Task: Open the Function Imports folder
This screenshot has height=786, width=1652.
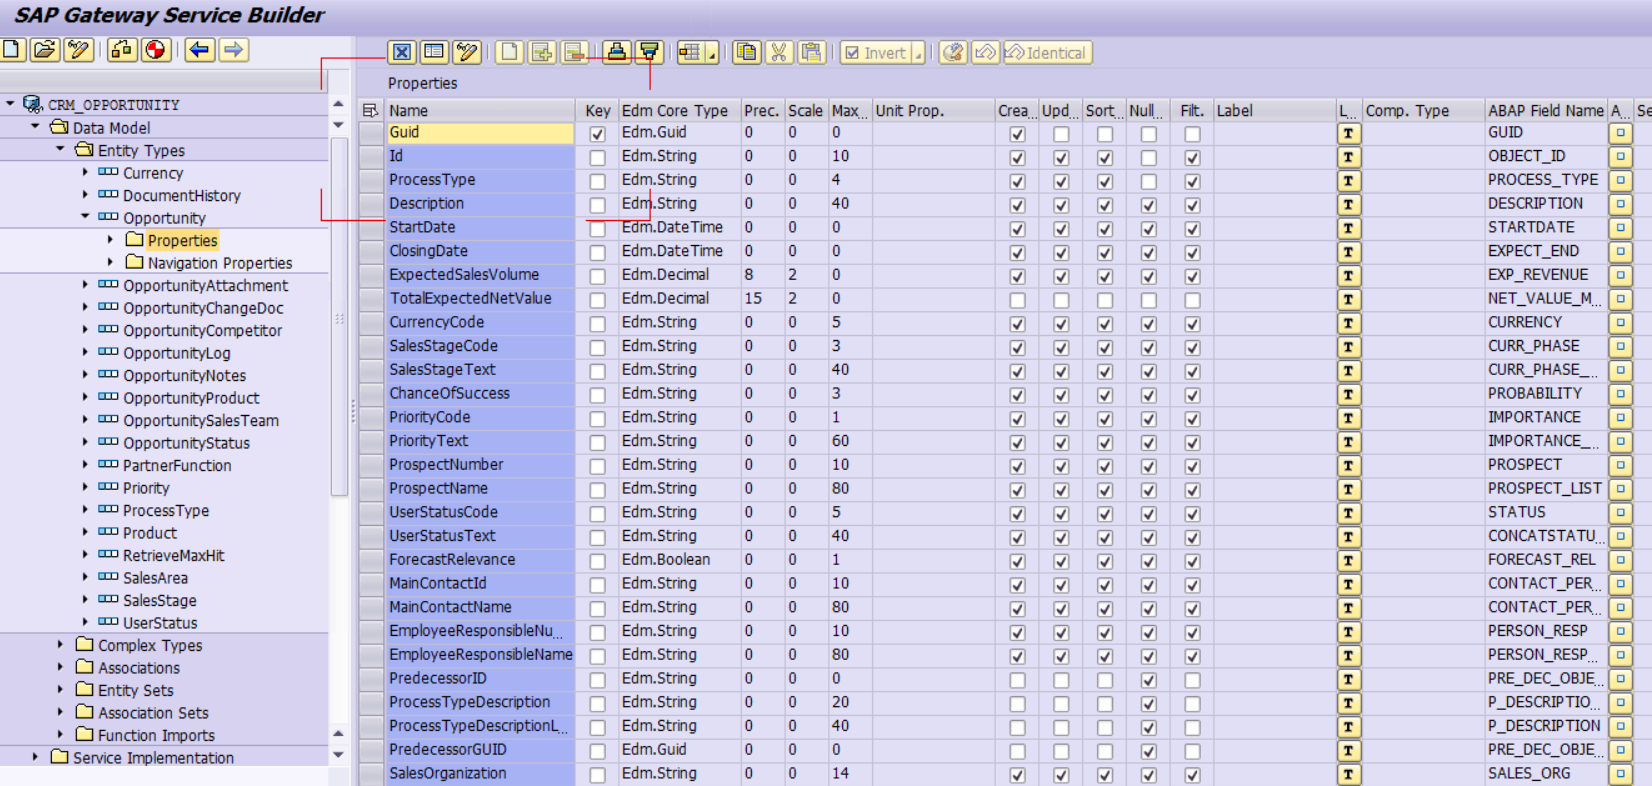Action: tap(156, 735)
